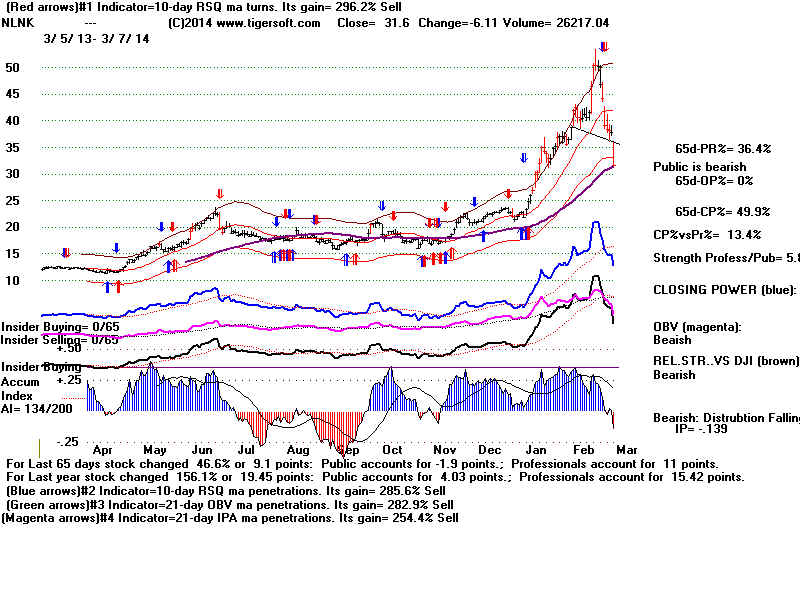Click the May month label
Screen dimensions: 800x600
click(x=155, y=451)
